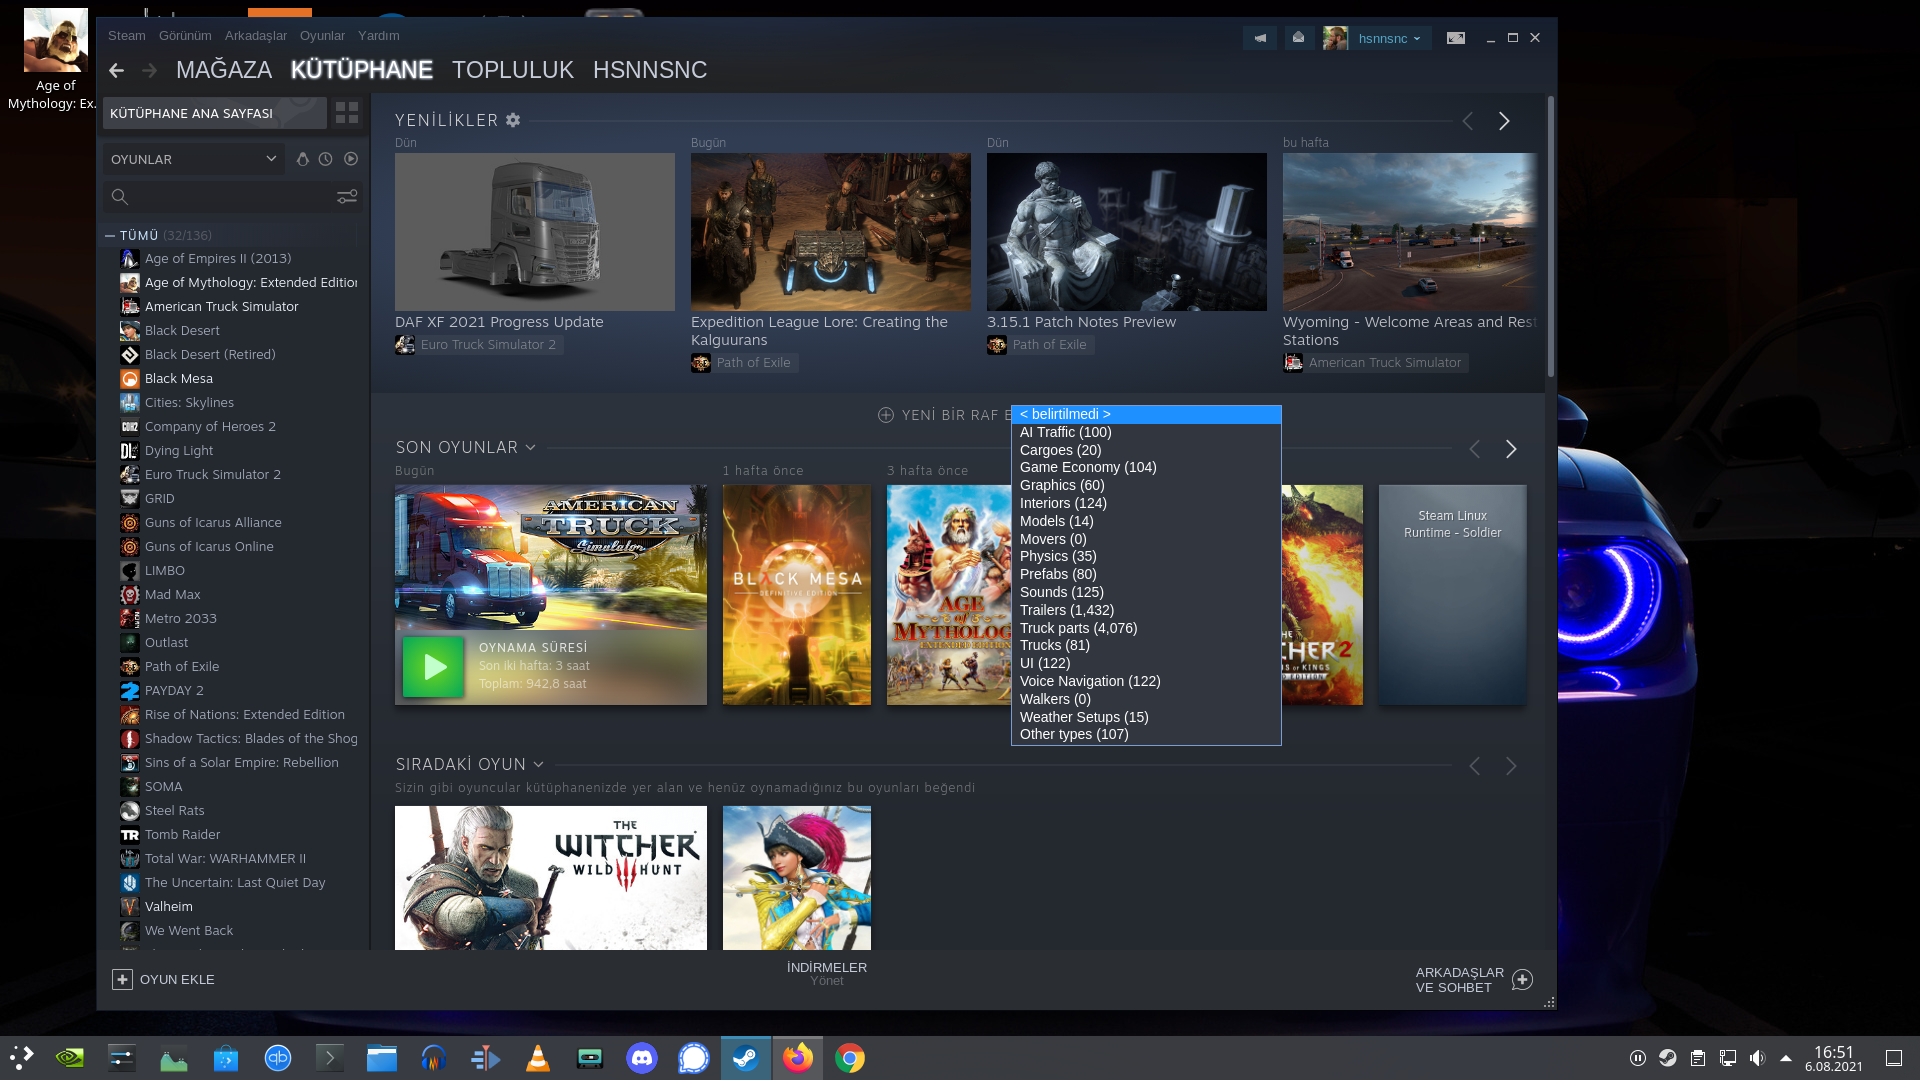1920x1080 pixels.
Task: Open the MAĞAZA tab
Action: point(223,70)
